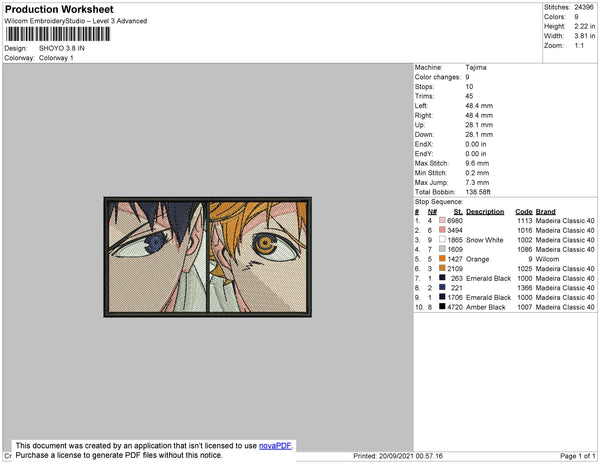600x464 pixels.
Task: Click the code 1366 in stop 8
Action: [x=525, y=288]
